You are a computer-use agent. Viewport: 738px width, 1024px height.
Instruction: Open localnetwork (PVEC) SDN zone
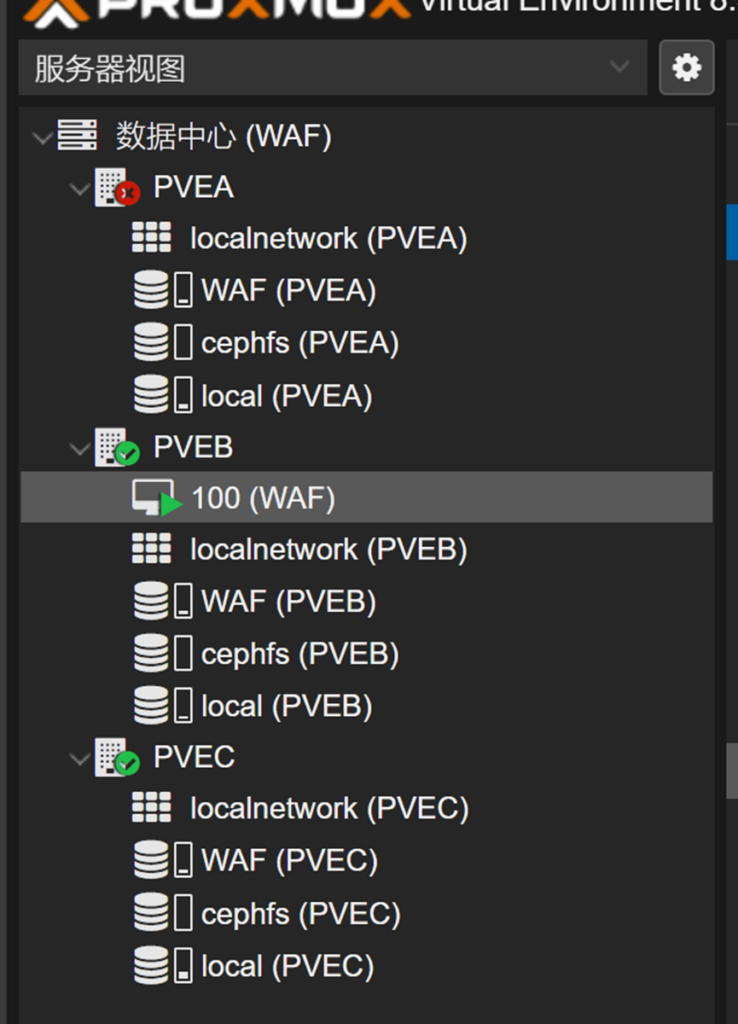tap(329, 808)
